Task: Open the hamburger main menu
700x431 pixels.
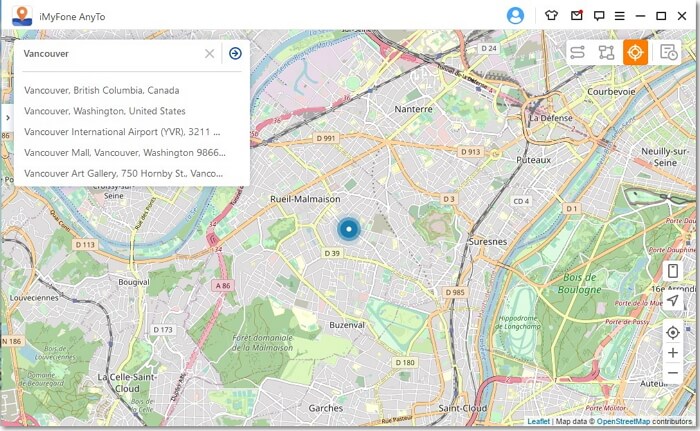Action: tap(620, 16)
